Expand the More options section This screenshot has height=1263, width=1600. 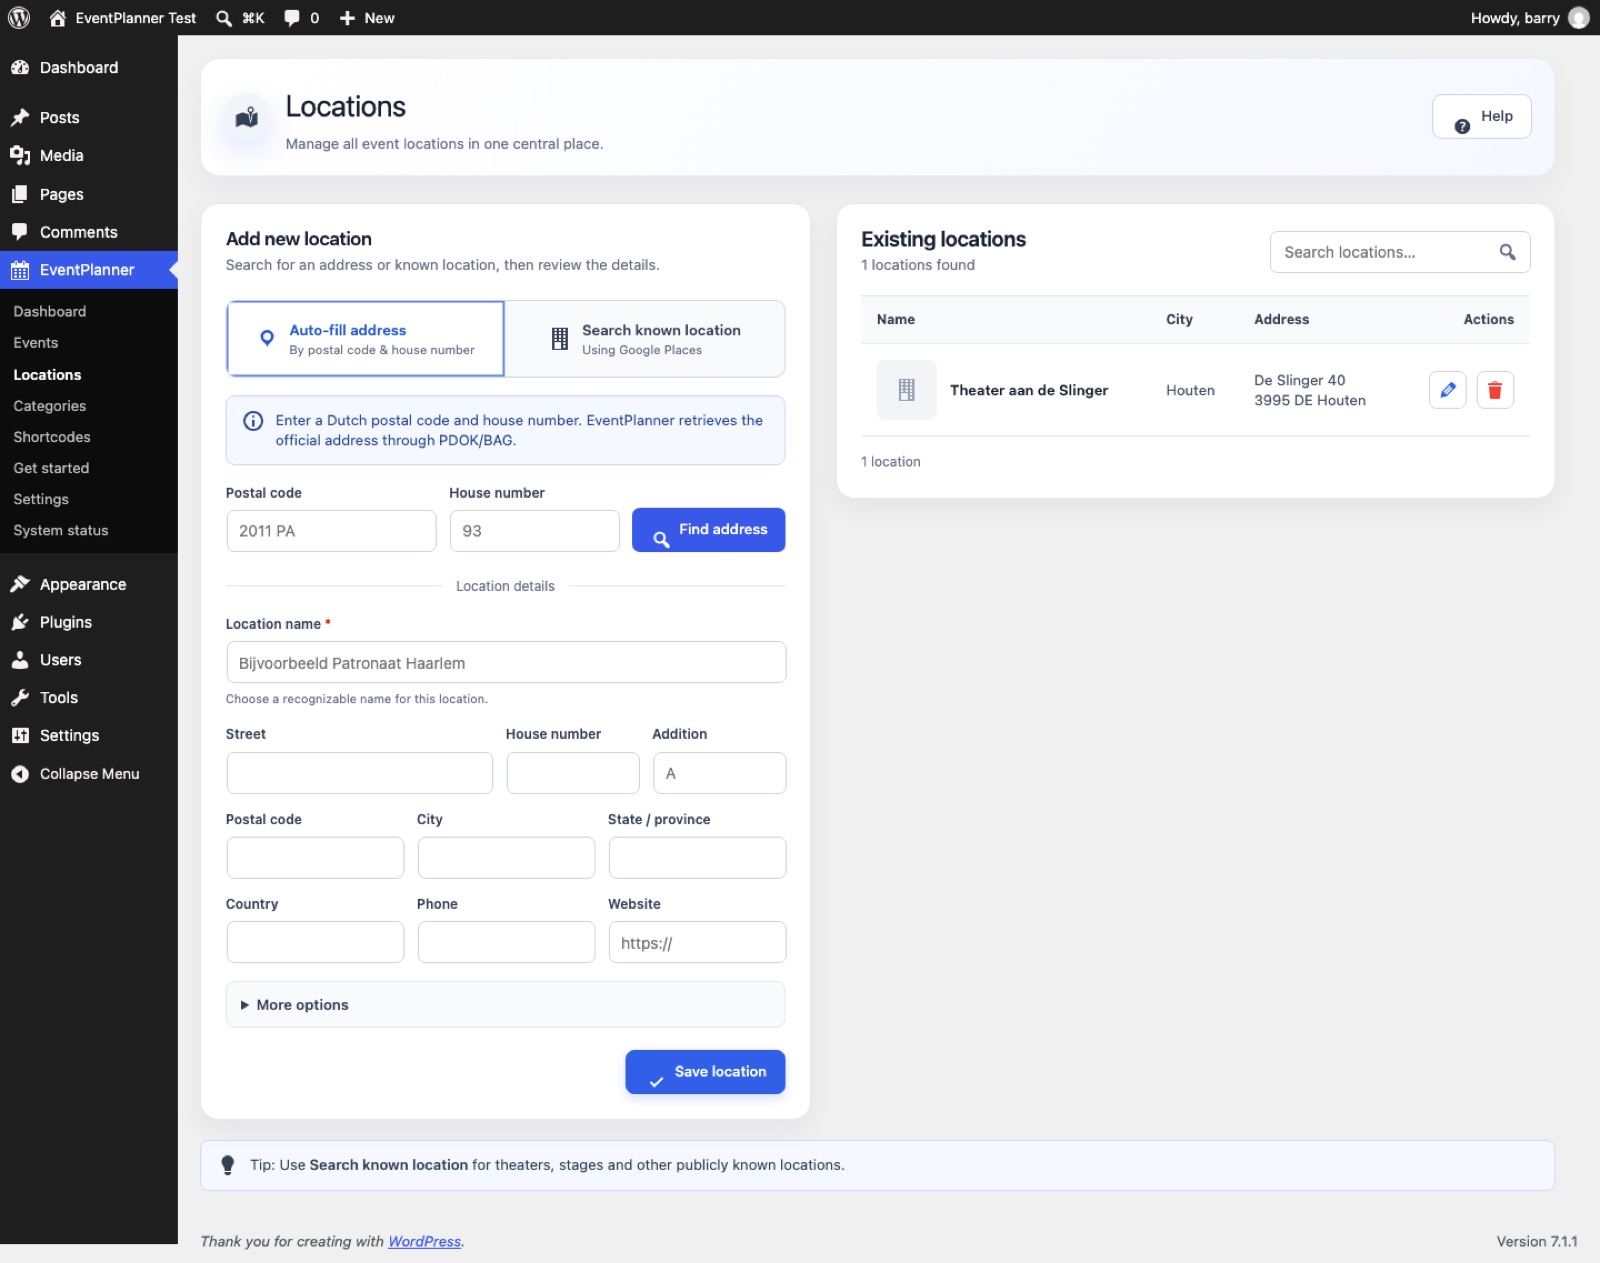tap(505, 1005)
